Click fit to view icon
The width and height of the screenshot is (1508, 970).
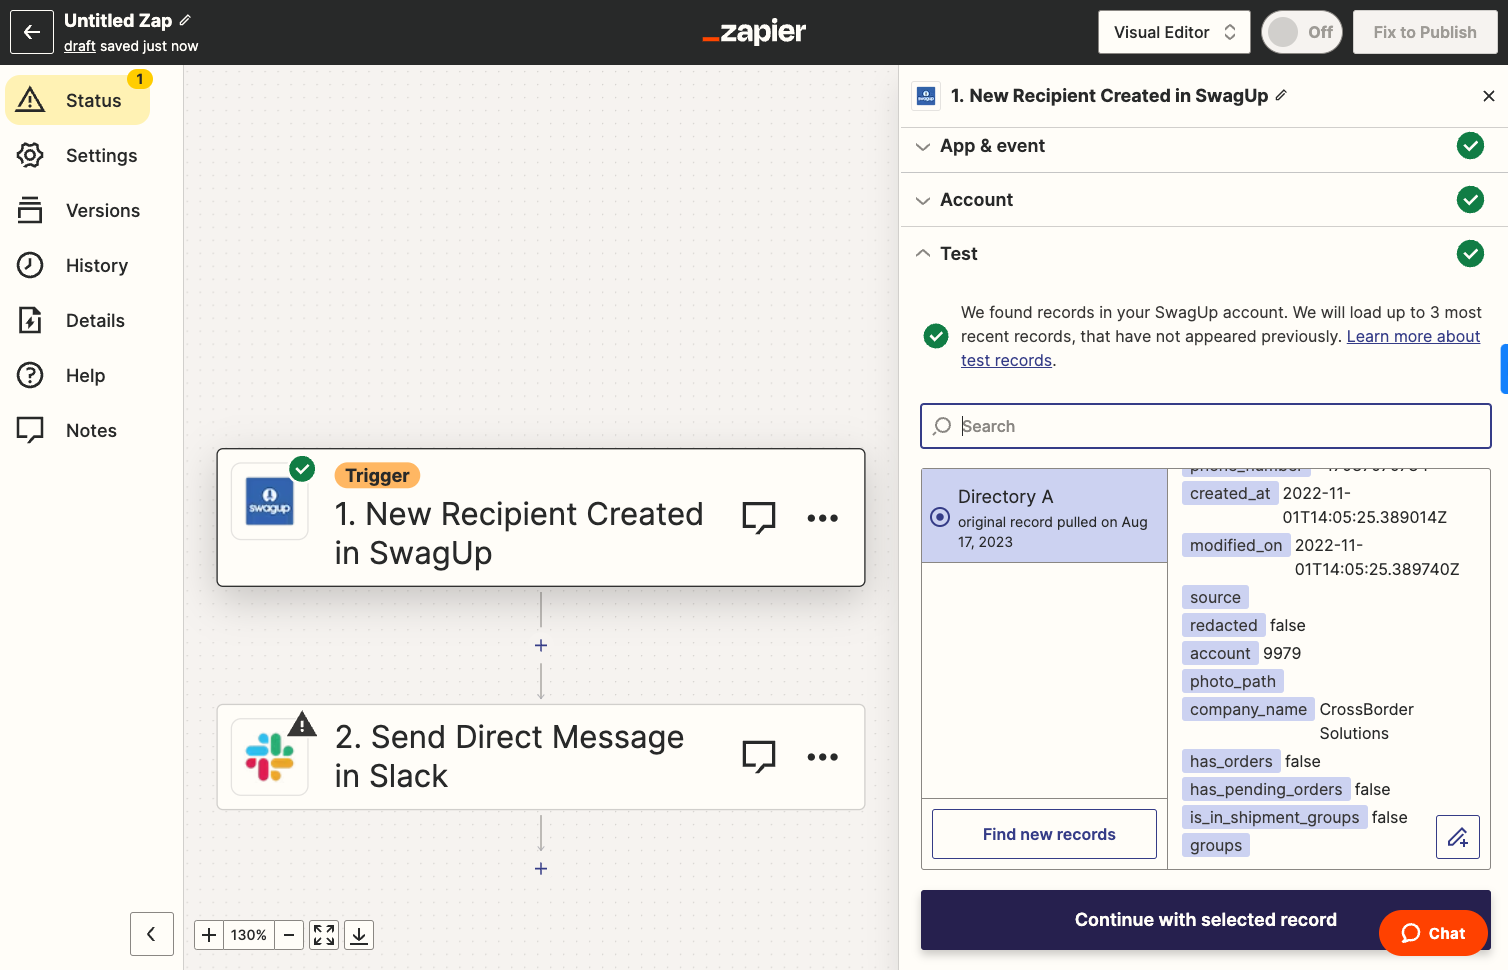pyautogui.click(x=324, y=935)
